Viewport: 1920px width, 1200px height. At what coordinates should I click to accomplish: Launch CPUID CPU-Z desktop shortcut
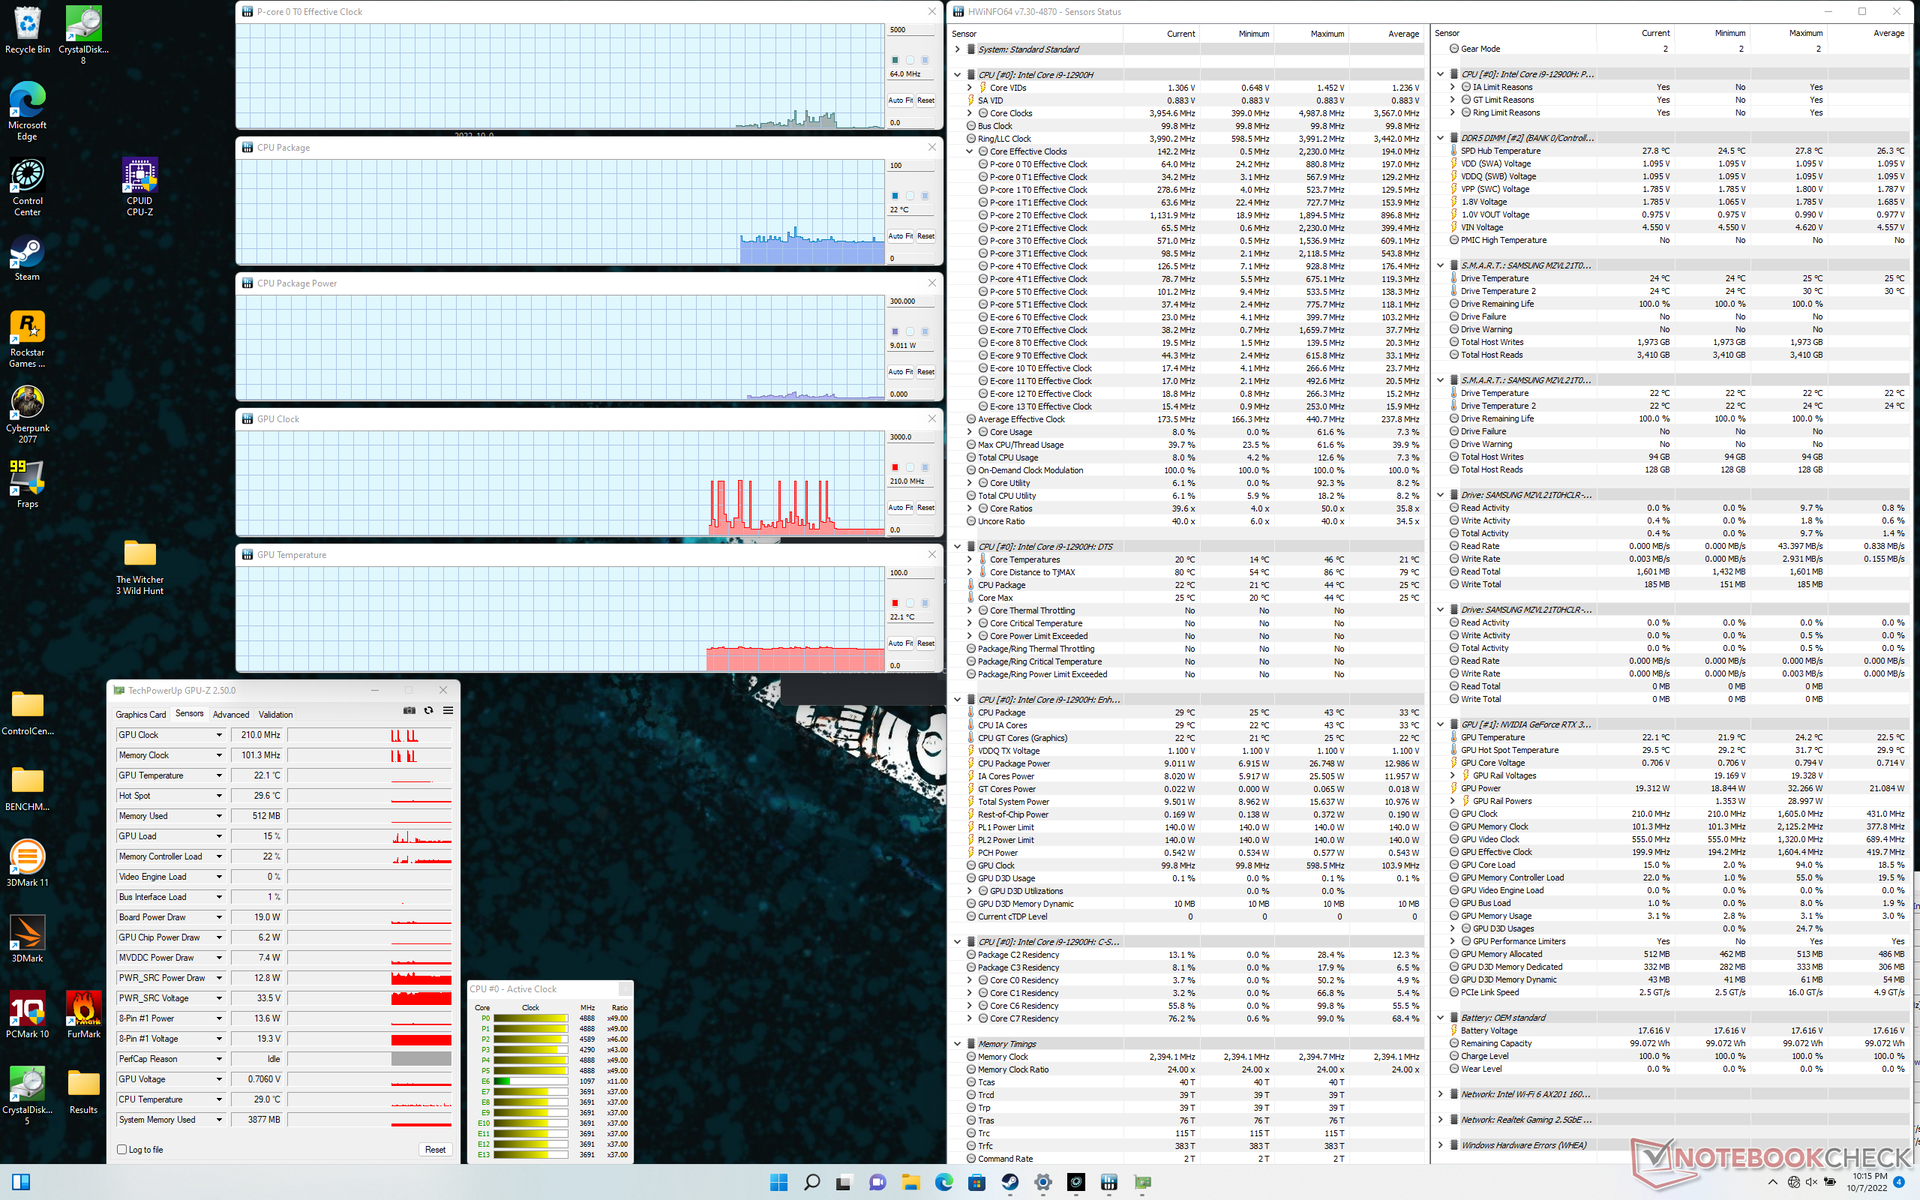coord(139,187)
